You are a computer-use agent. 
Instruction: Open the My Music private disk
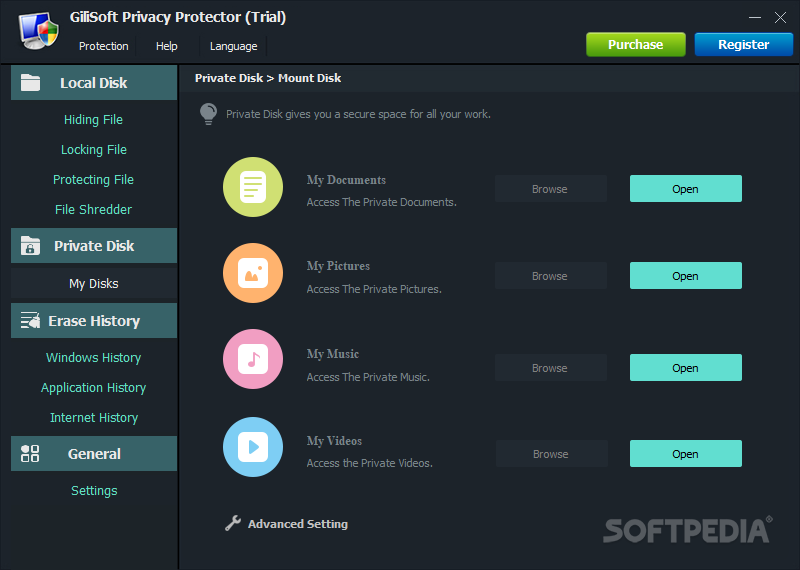[x=686, y=367]
